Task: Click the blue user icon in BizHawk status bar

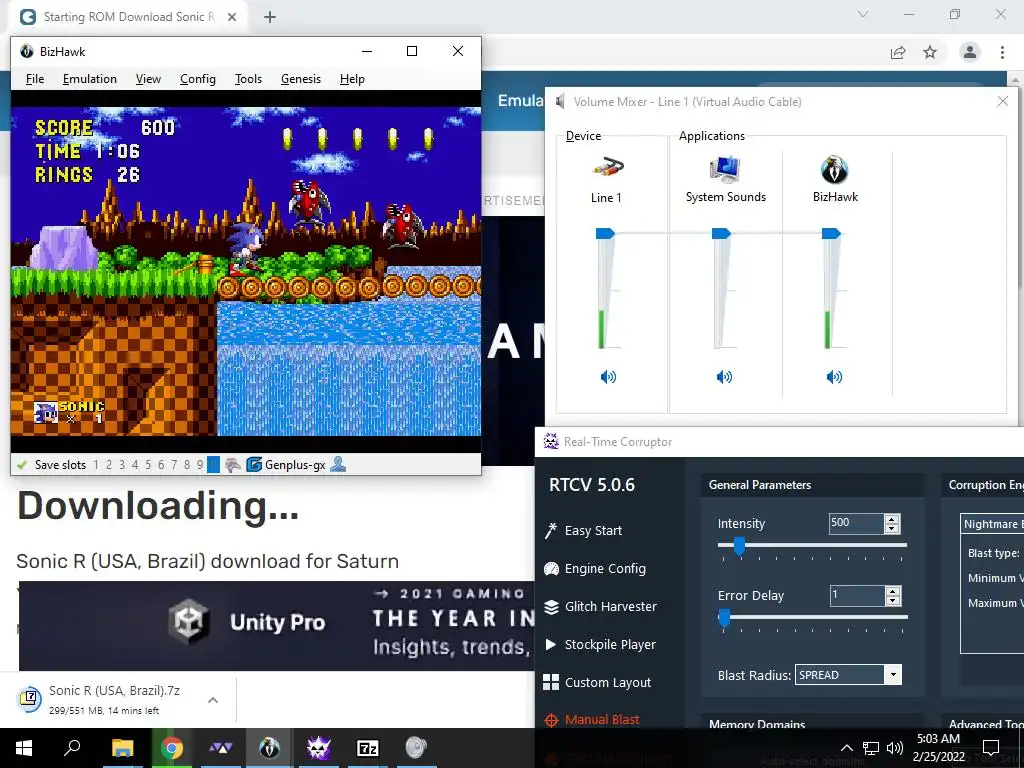Action: [338, 464]
